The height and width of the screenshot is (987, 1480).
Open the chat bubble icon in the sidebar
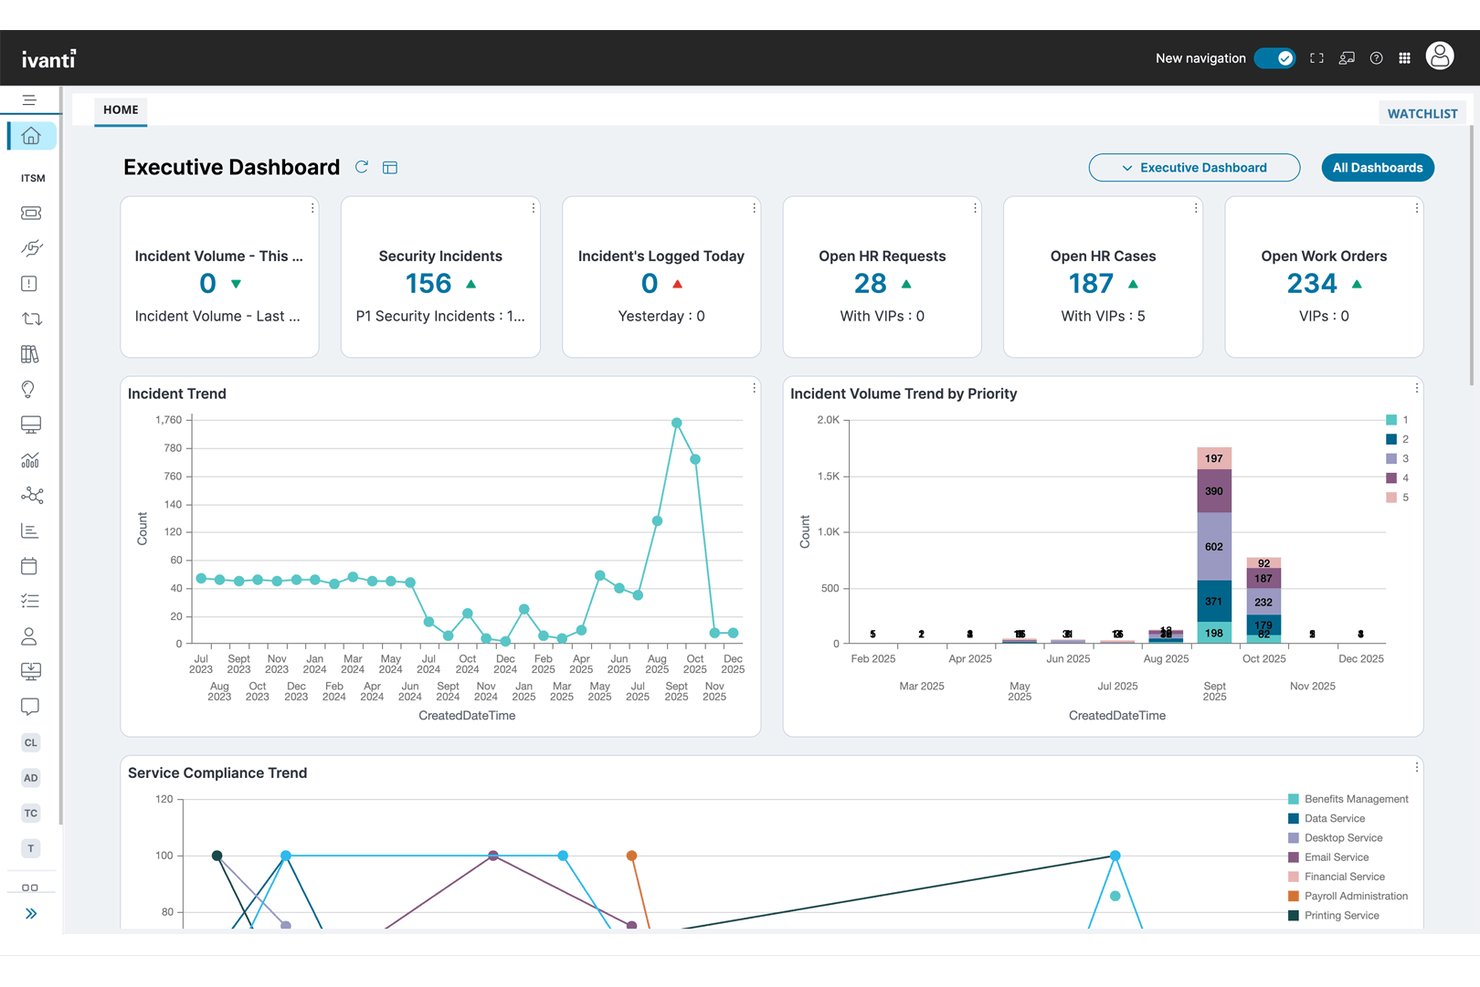point(30,707)
